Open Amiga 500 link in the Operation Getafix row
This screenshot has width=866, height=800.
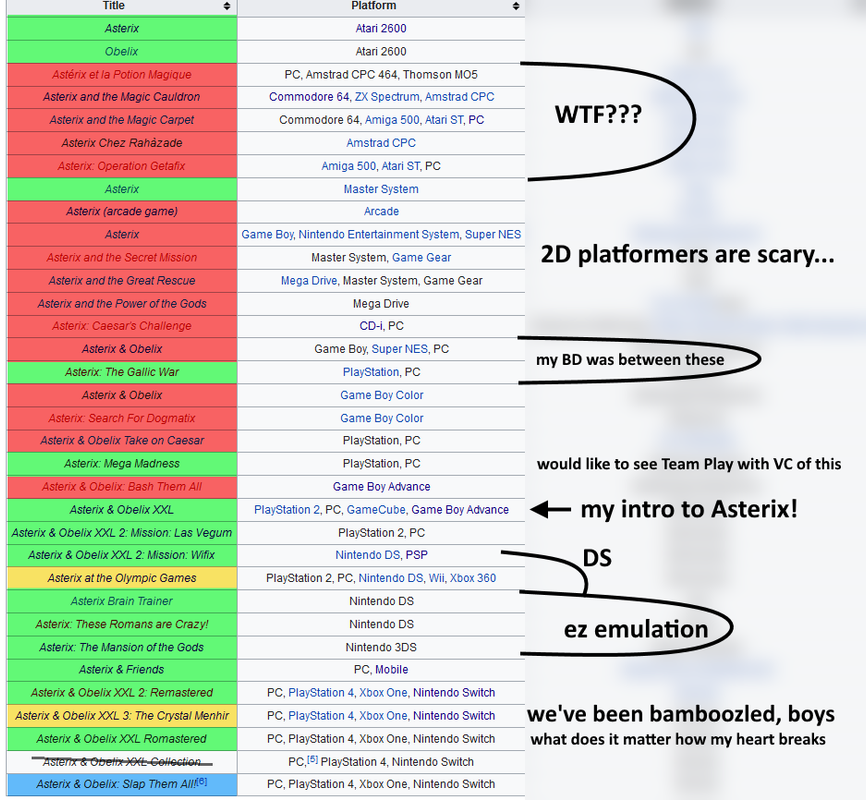click(x=348, y=166)
